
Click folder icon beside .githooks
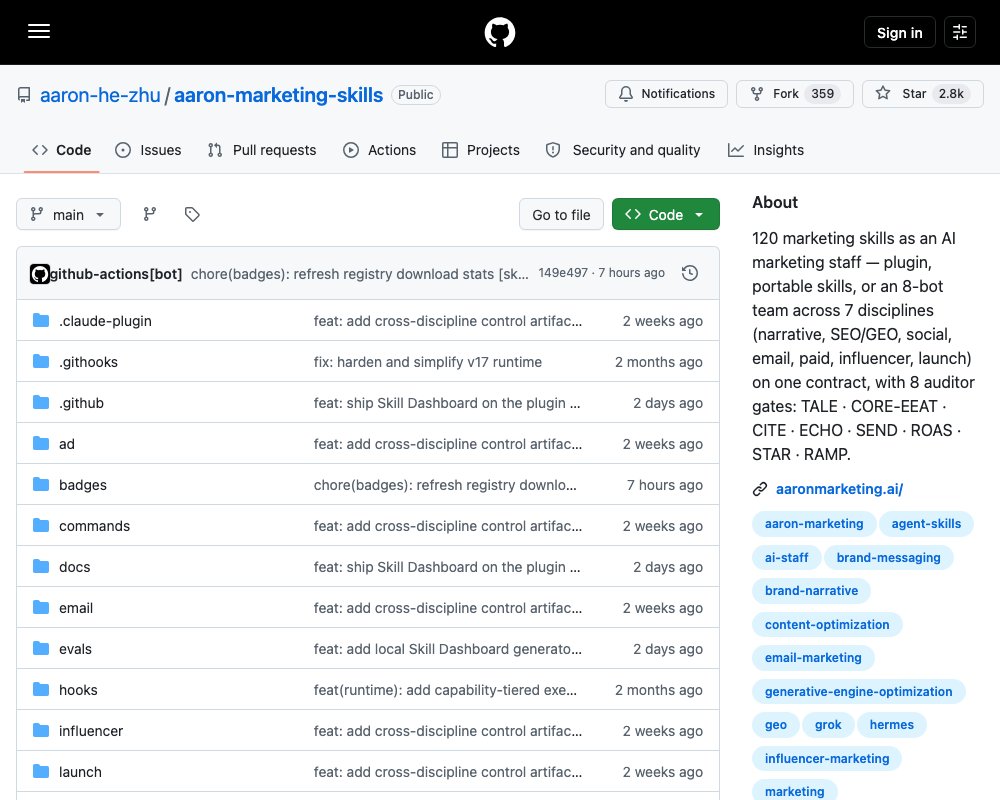click(x=41, y=361)
